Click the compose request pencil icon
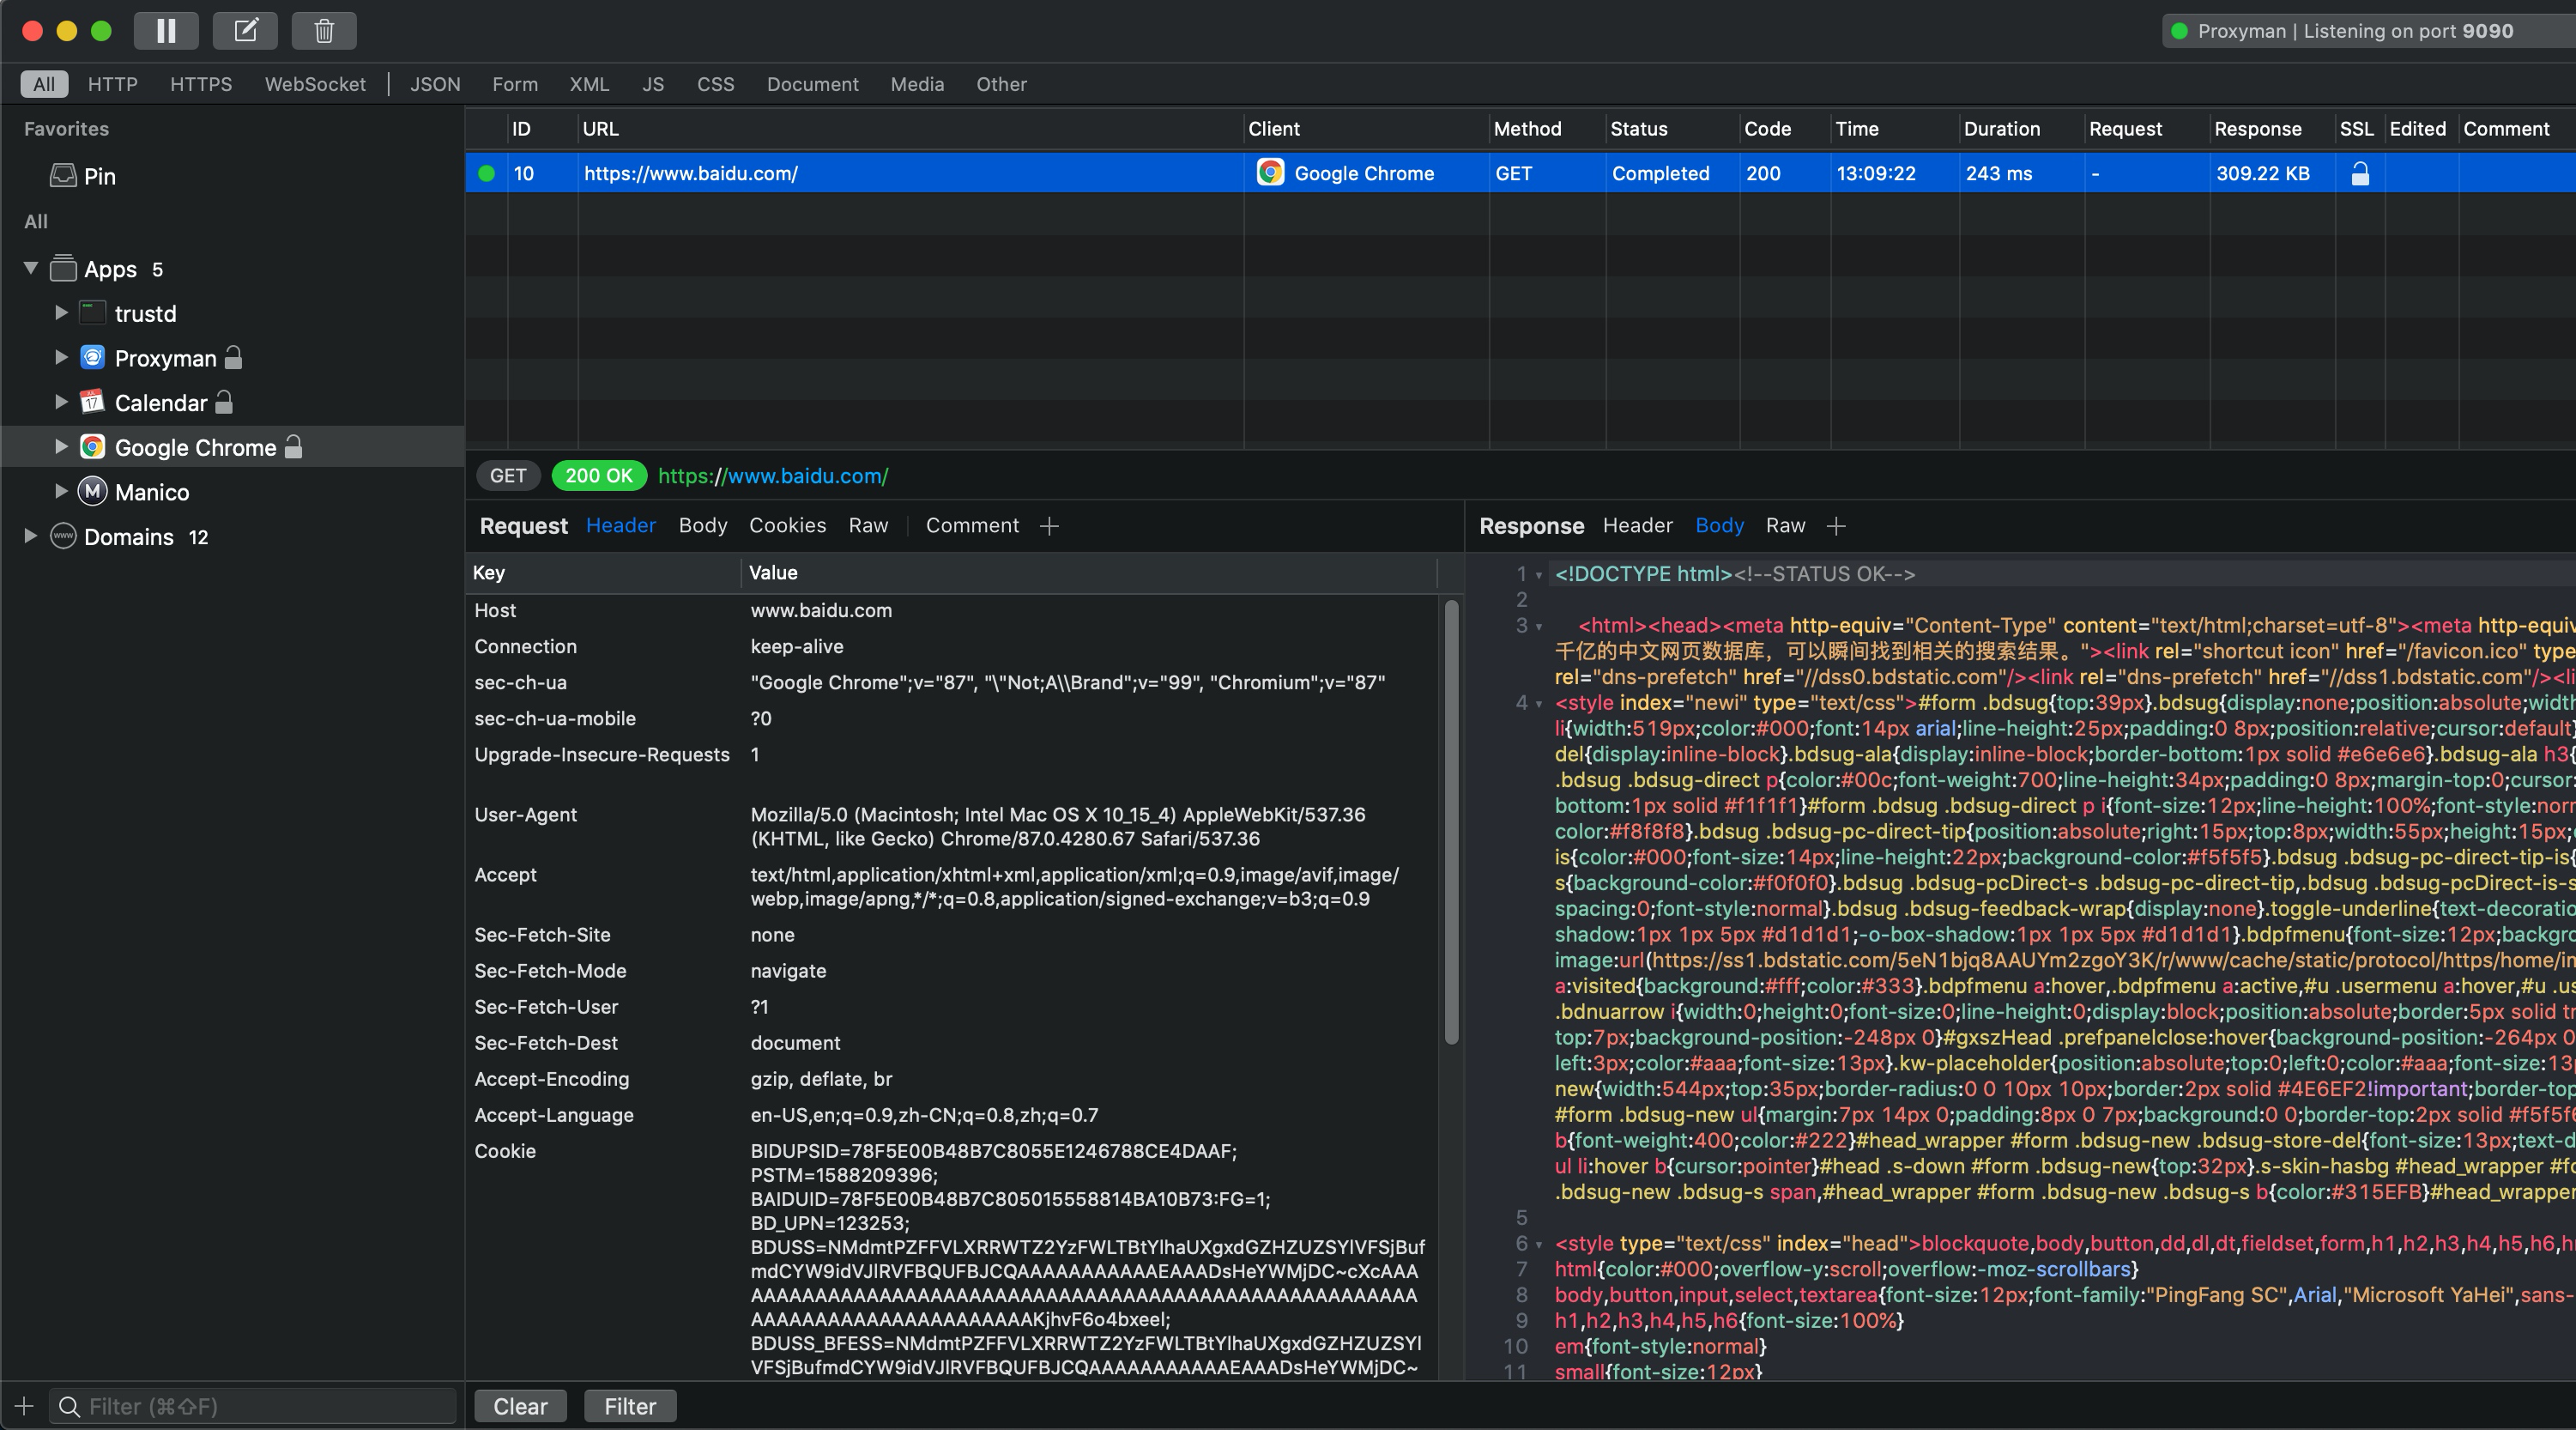2576x1430 pixels. click(x=245, y=30)
